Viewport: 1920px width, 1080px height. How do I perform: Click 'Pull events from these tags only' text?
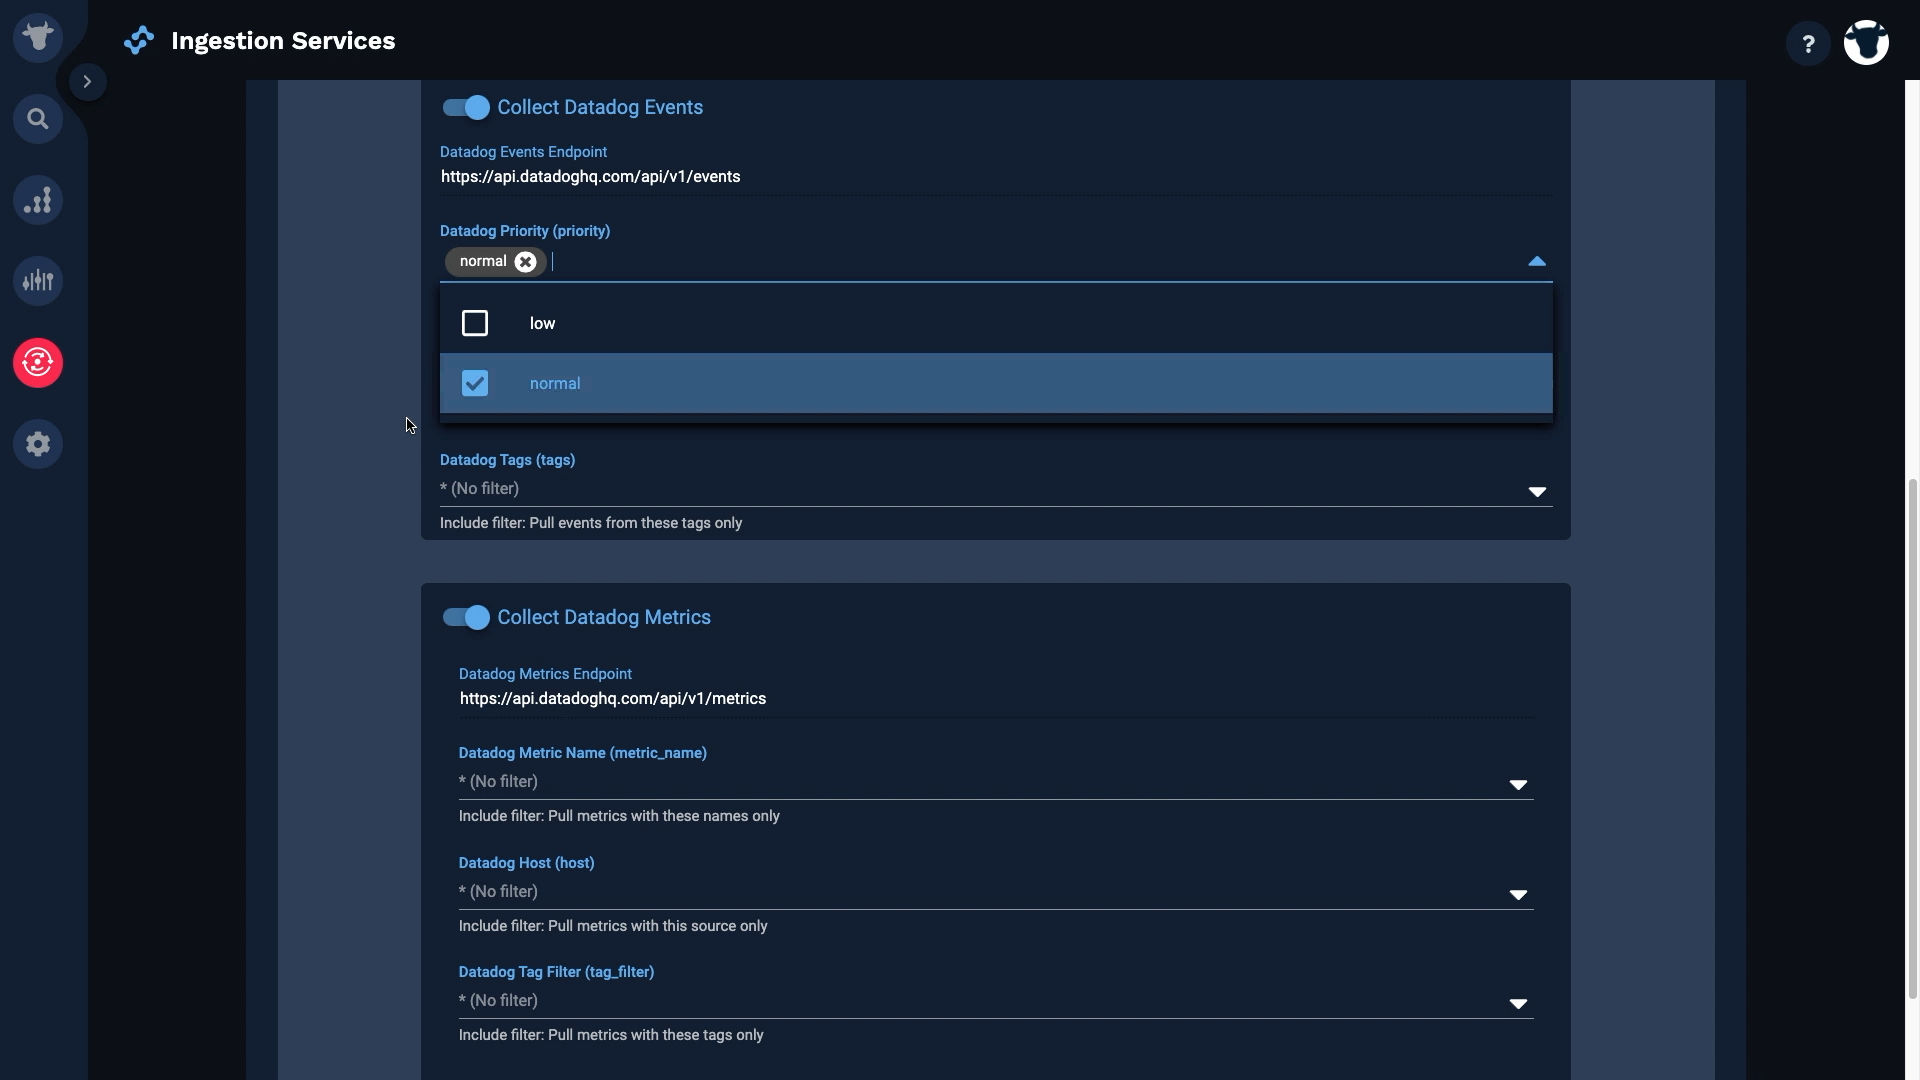[635, 523]
